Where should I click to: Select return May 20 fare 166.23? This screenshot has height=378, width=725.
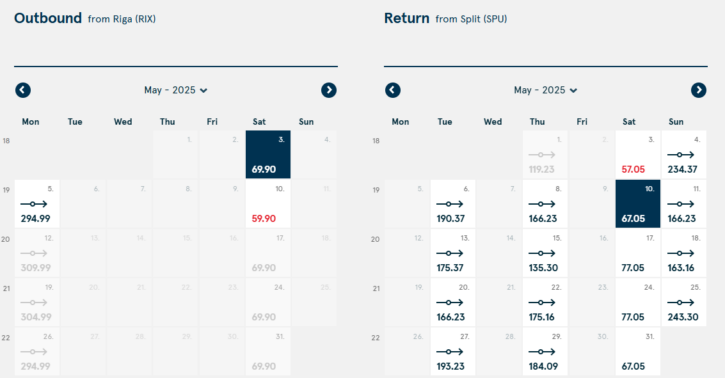(453, 302)
